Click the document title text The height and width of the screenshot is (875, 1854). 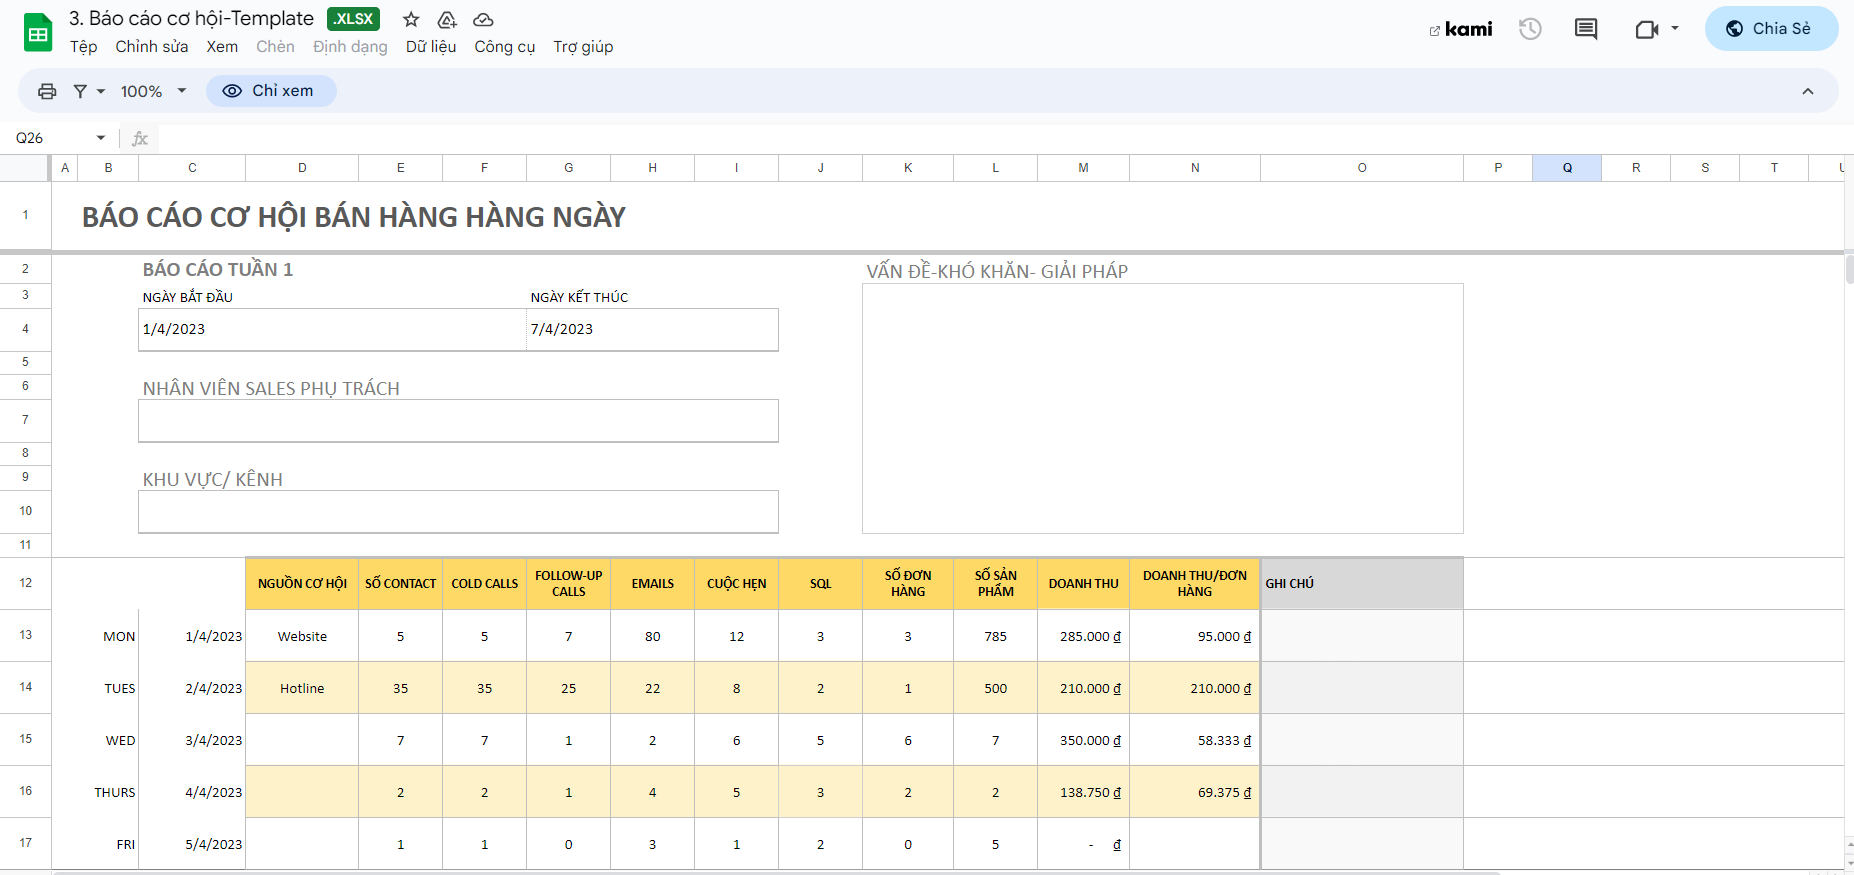tap(191, 19)
